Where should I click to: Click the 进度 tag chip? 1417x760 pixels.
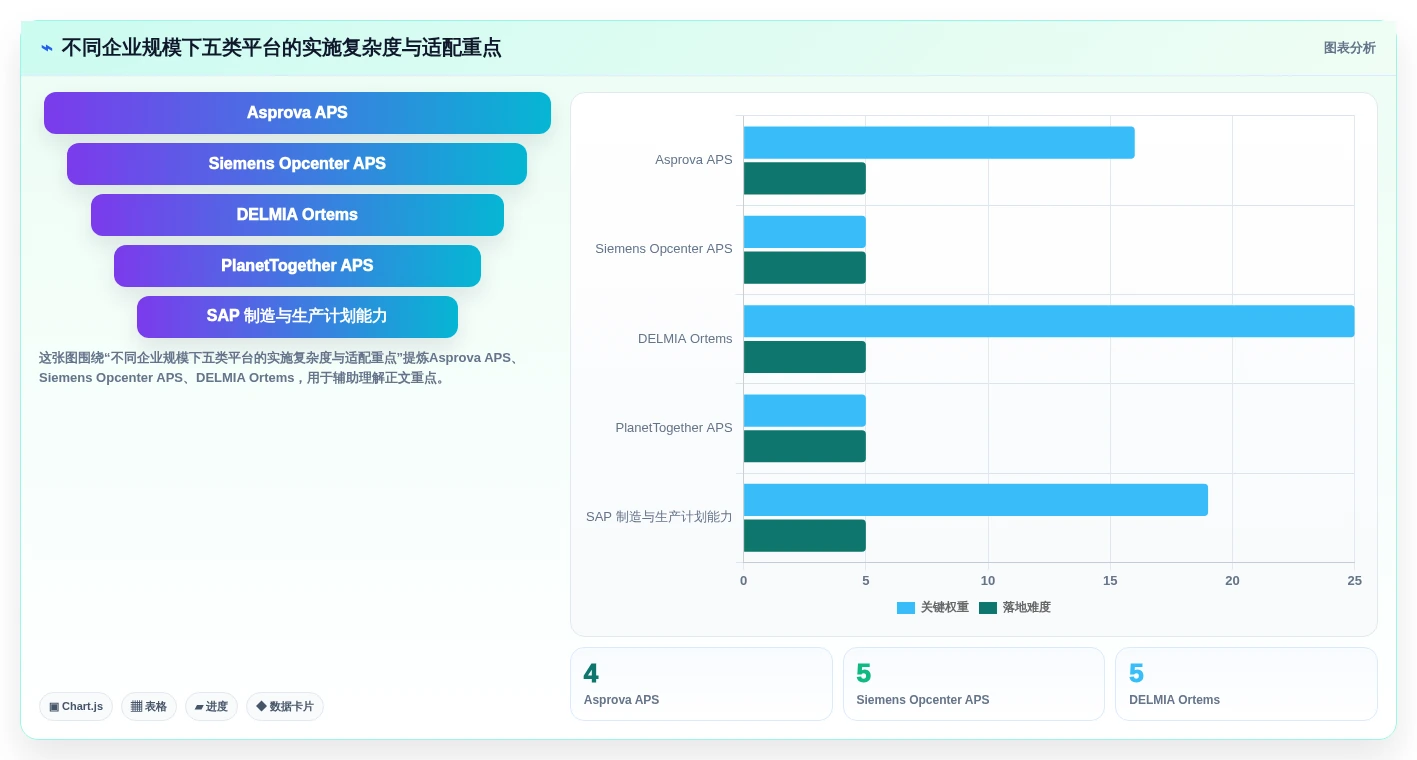211,707
